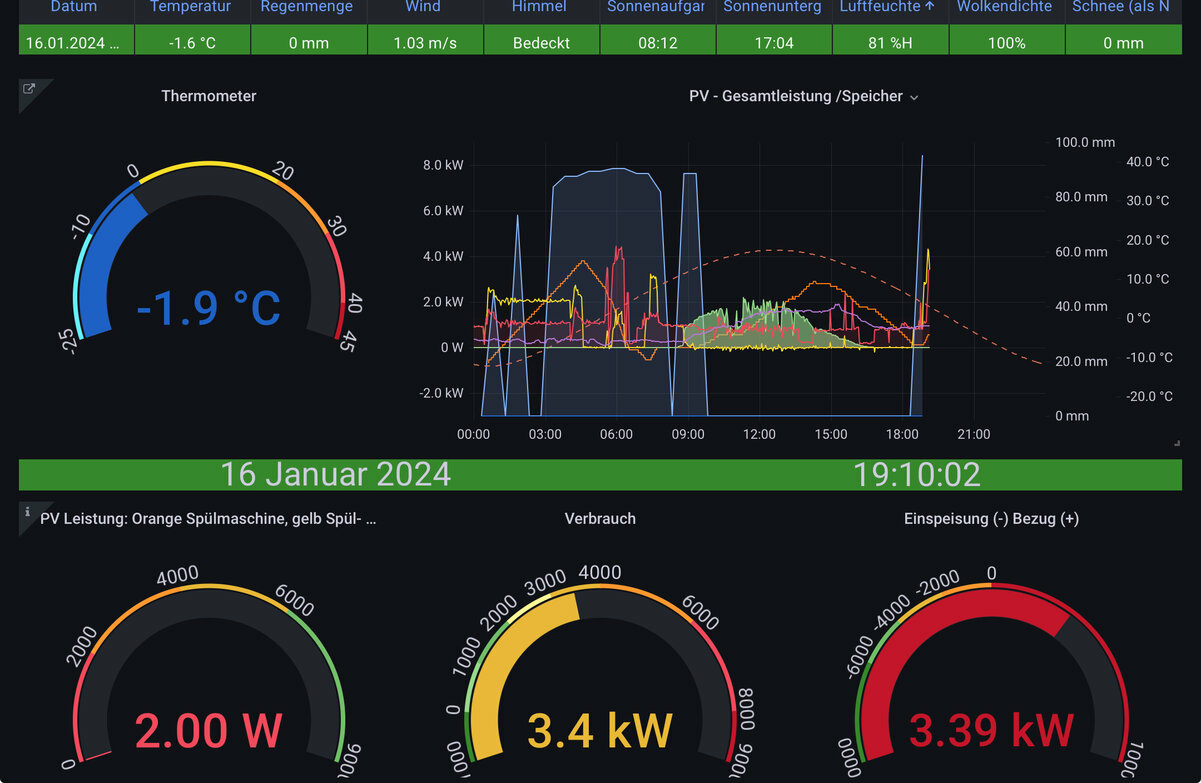
Task: Click the 8.0 kW label on chart y-axis
Action: click(x=444, y=165)
